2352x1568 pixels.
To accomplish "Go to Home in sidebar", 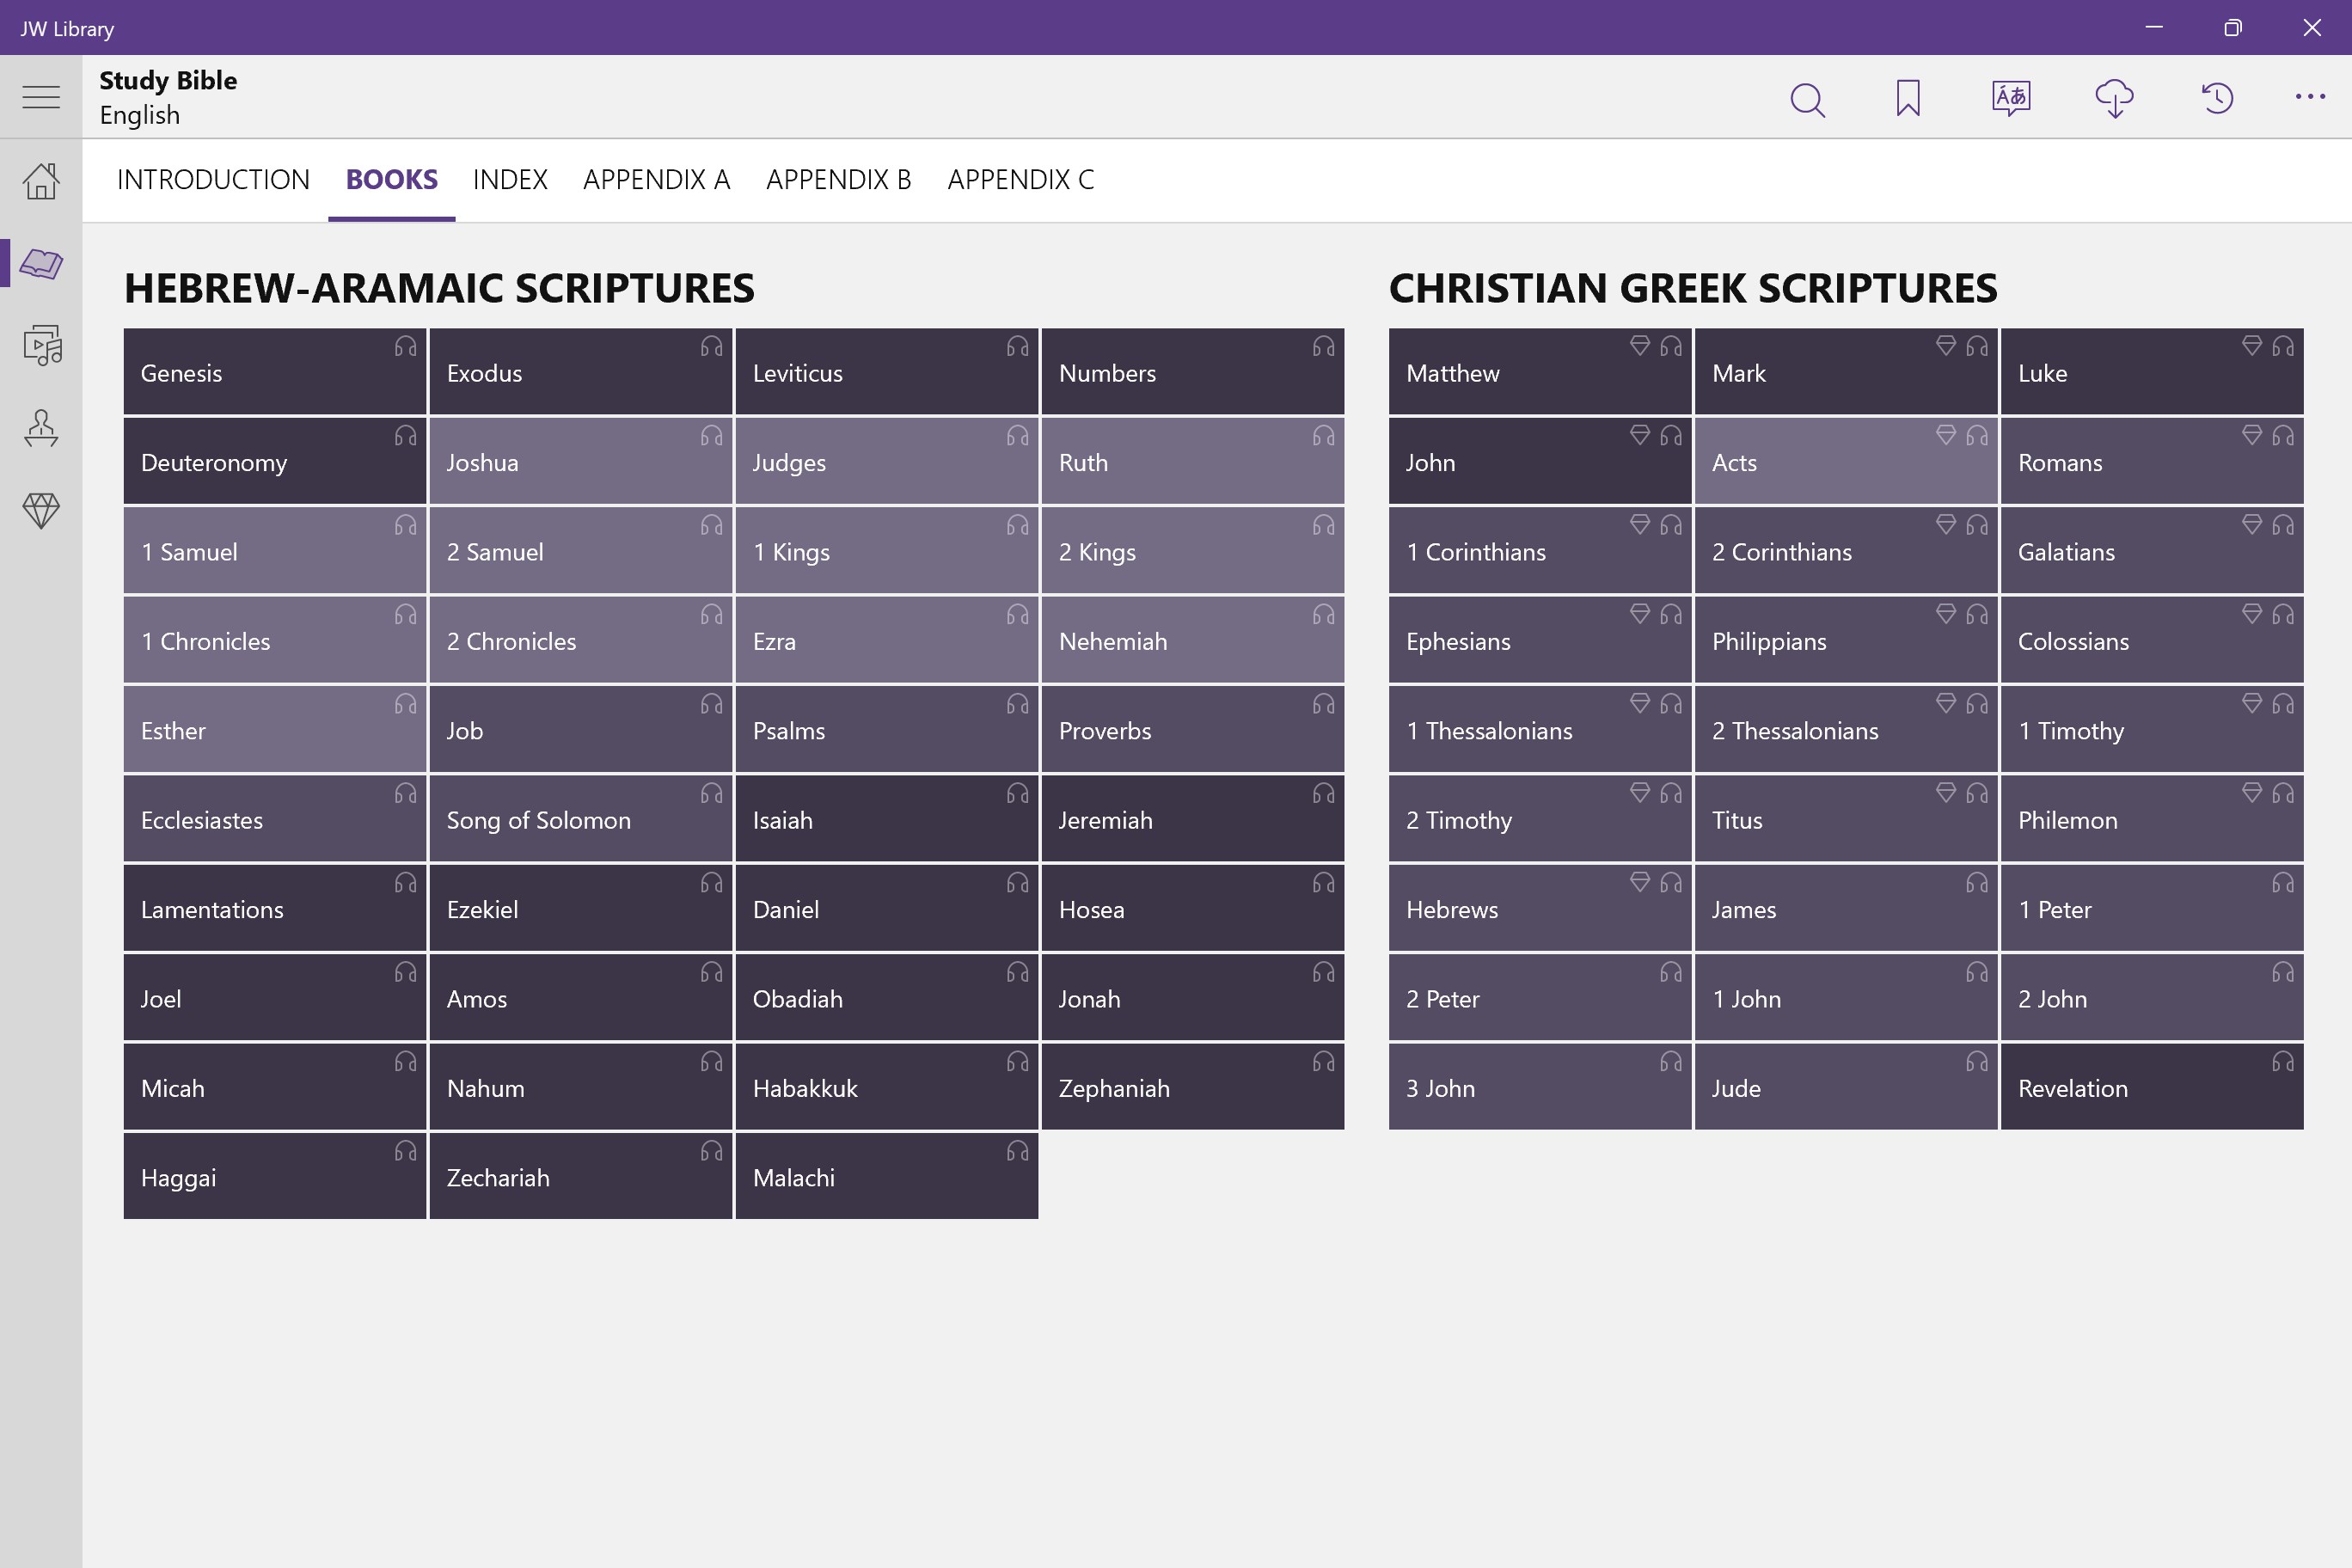I will (x=41, y=181).
